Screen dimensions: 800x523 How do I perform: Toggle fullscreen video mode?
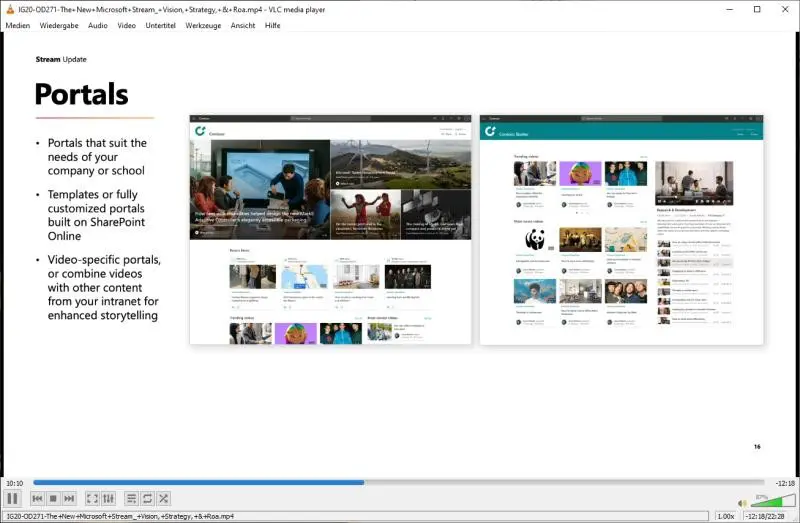[x=92, y=498]
